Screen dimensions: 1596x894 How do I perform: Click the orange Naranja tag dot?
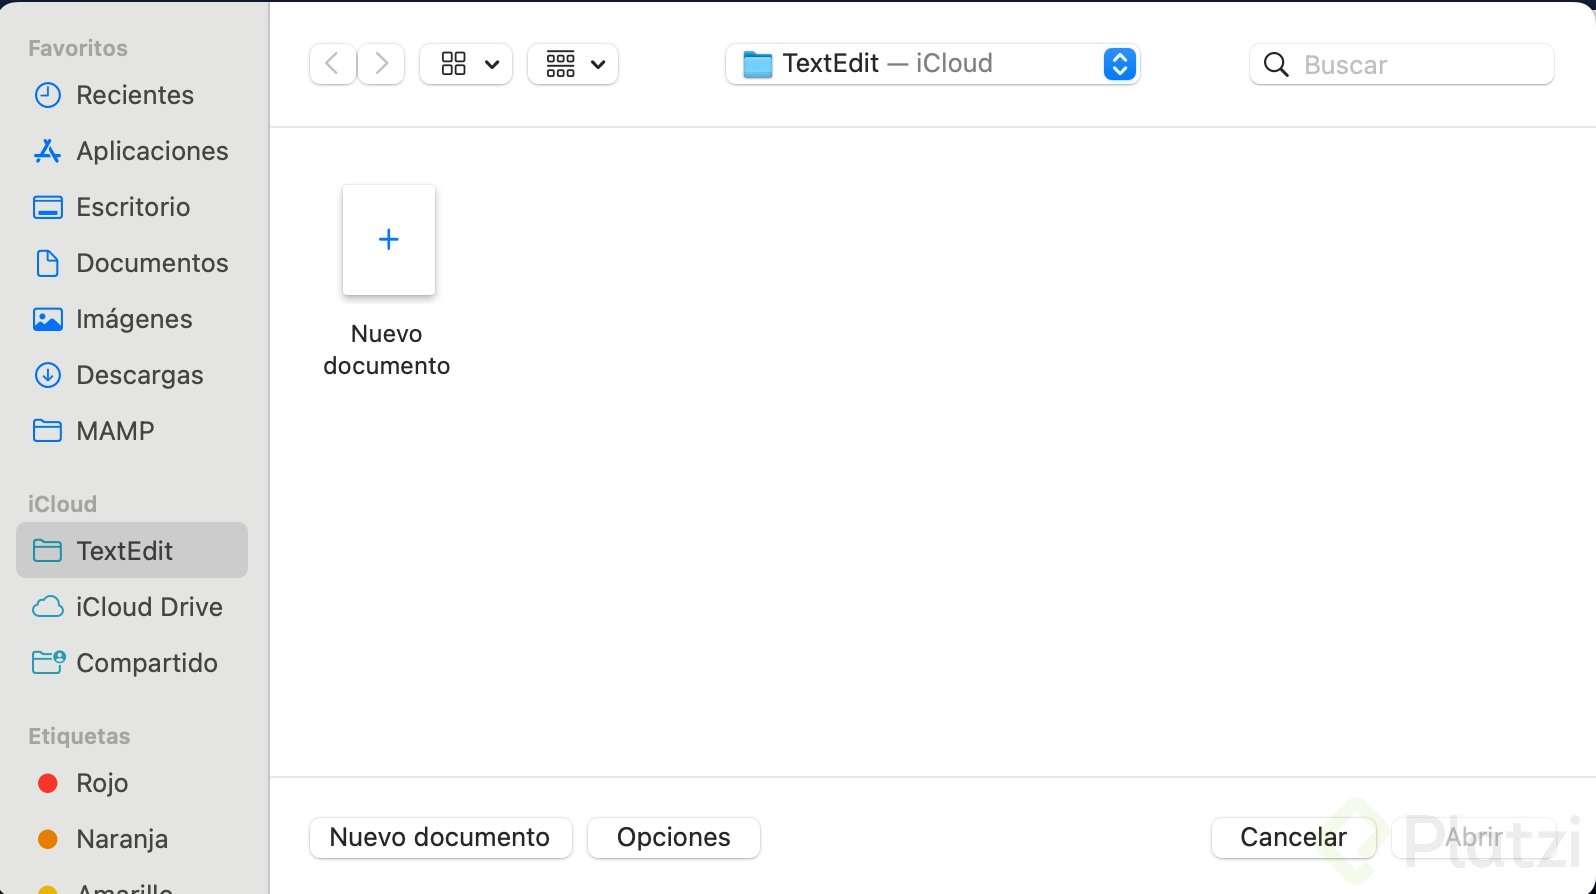point(47,839)
